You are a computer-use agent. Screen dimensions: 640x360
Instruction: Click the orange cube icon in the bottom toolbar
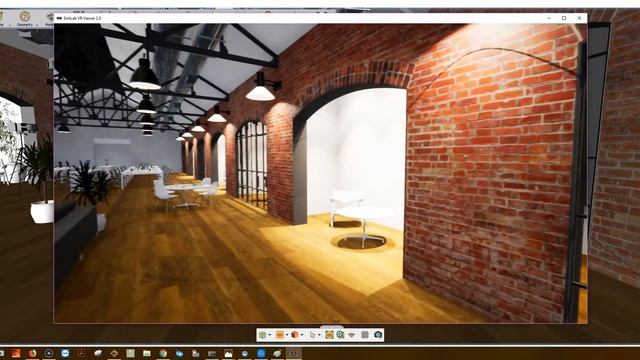(280, 335)
